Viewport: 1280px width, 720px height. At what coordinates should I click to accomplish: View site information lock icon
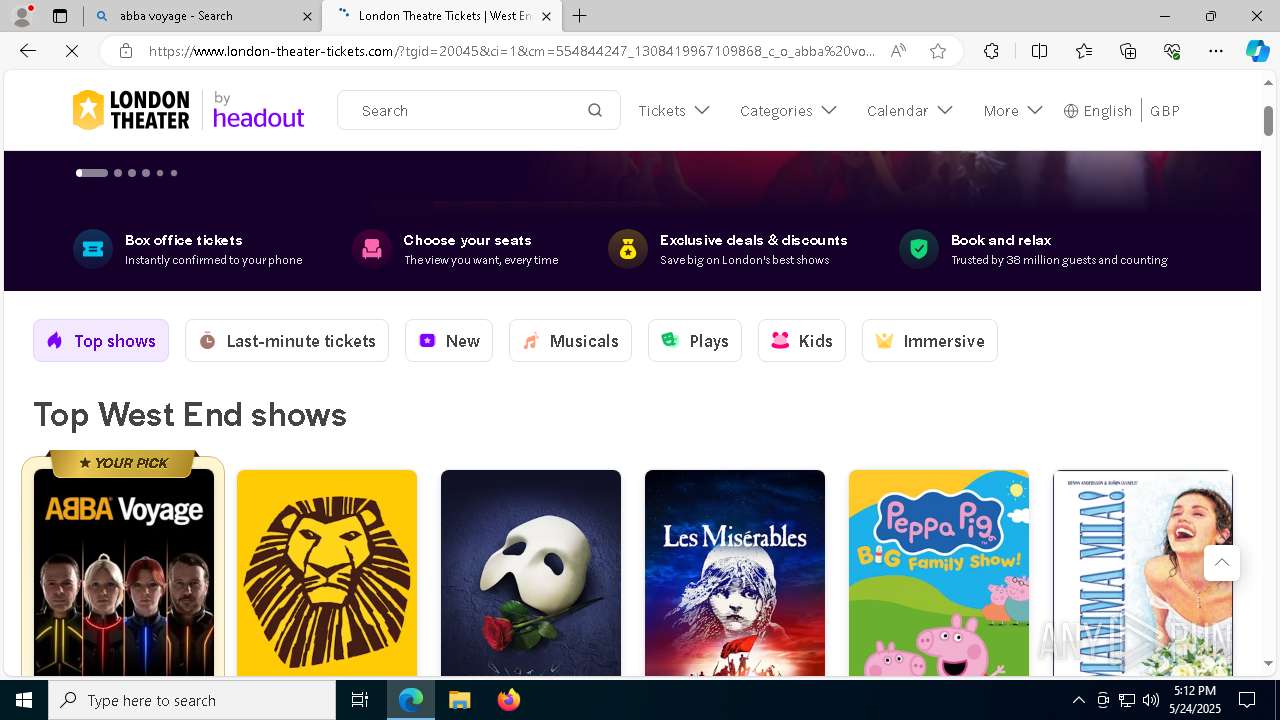pos(126,51)
